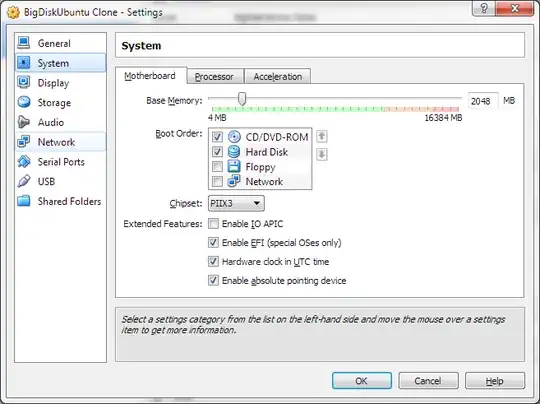Select Shared Folders in the settings list

point(61,201)
